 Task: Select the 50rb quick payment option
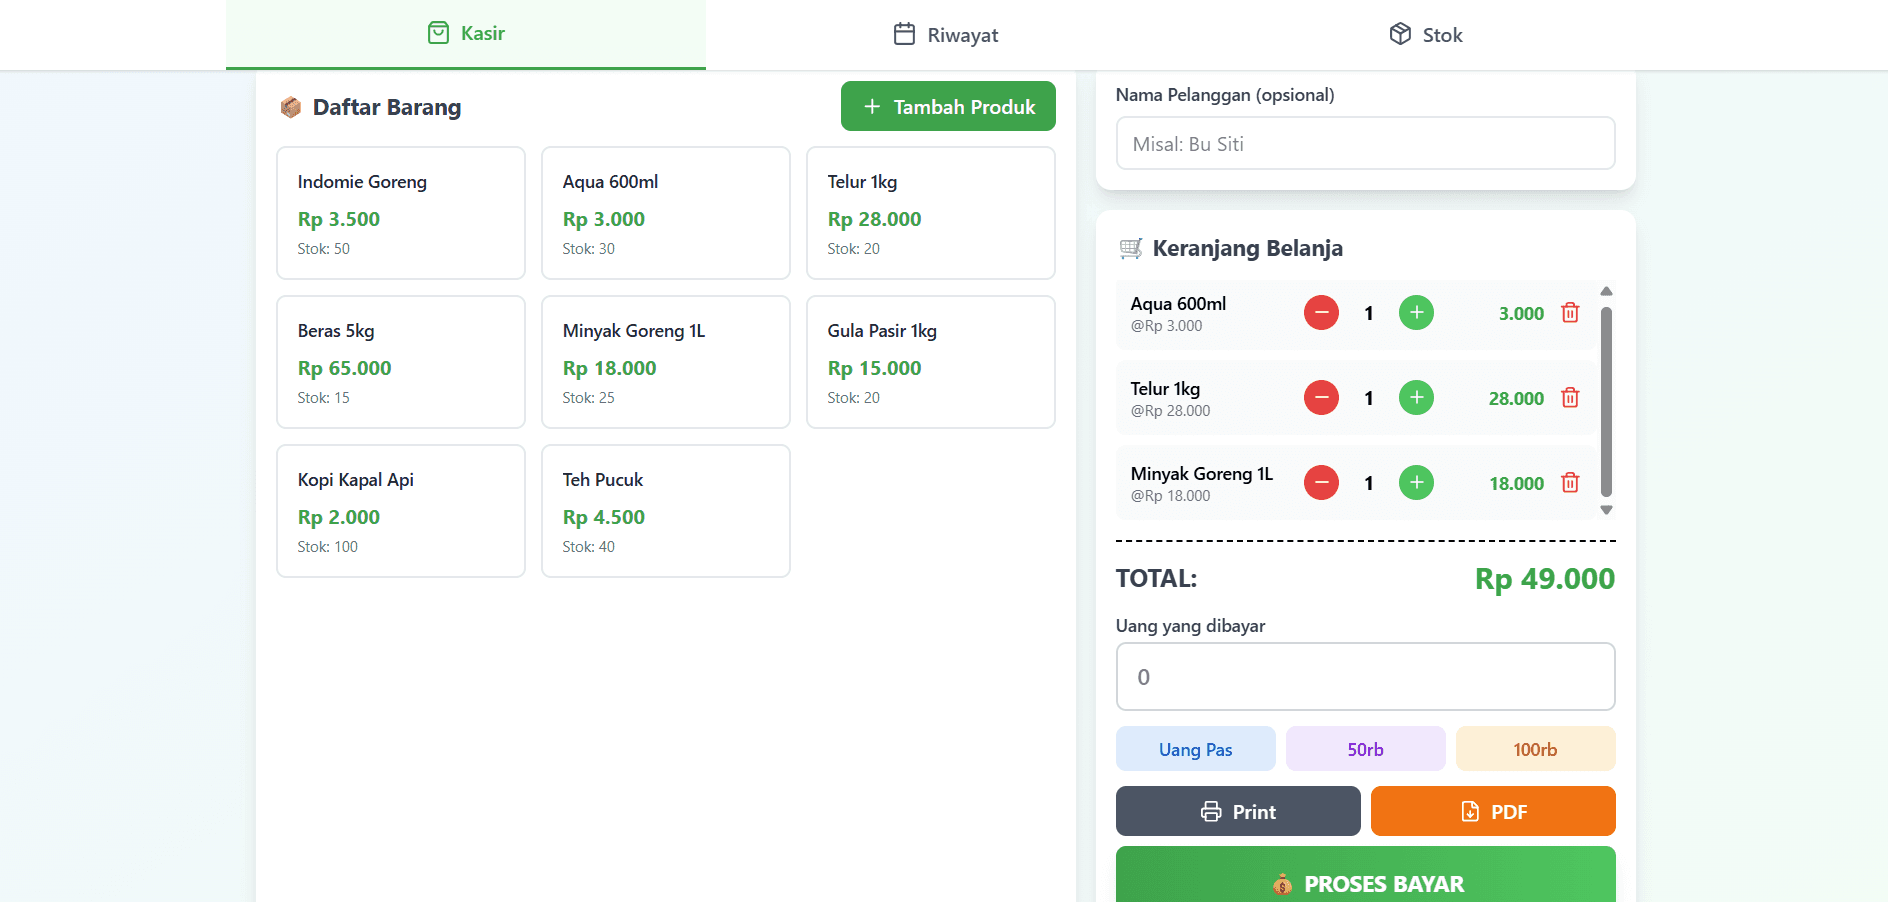pyautogui.click(x=1365, y=749)
